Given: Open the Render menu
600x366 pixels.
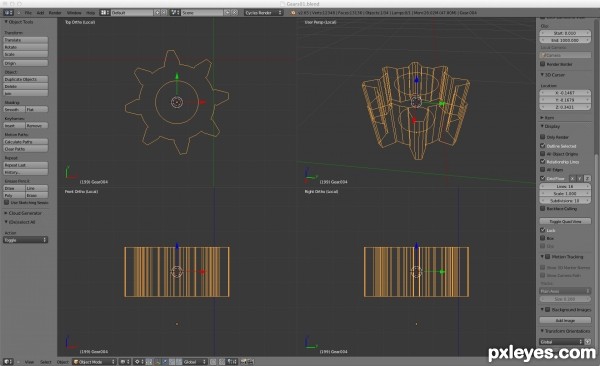Looking at the screenshot, I should click(x=55, y=13).
